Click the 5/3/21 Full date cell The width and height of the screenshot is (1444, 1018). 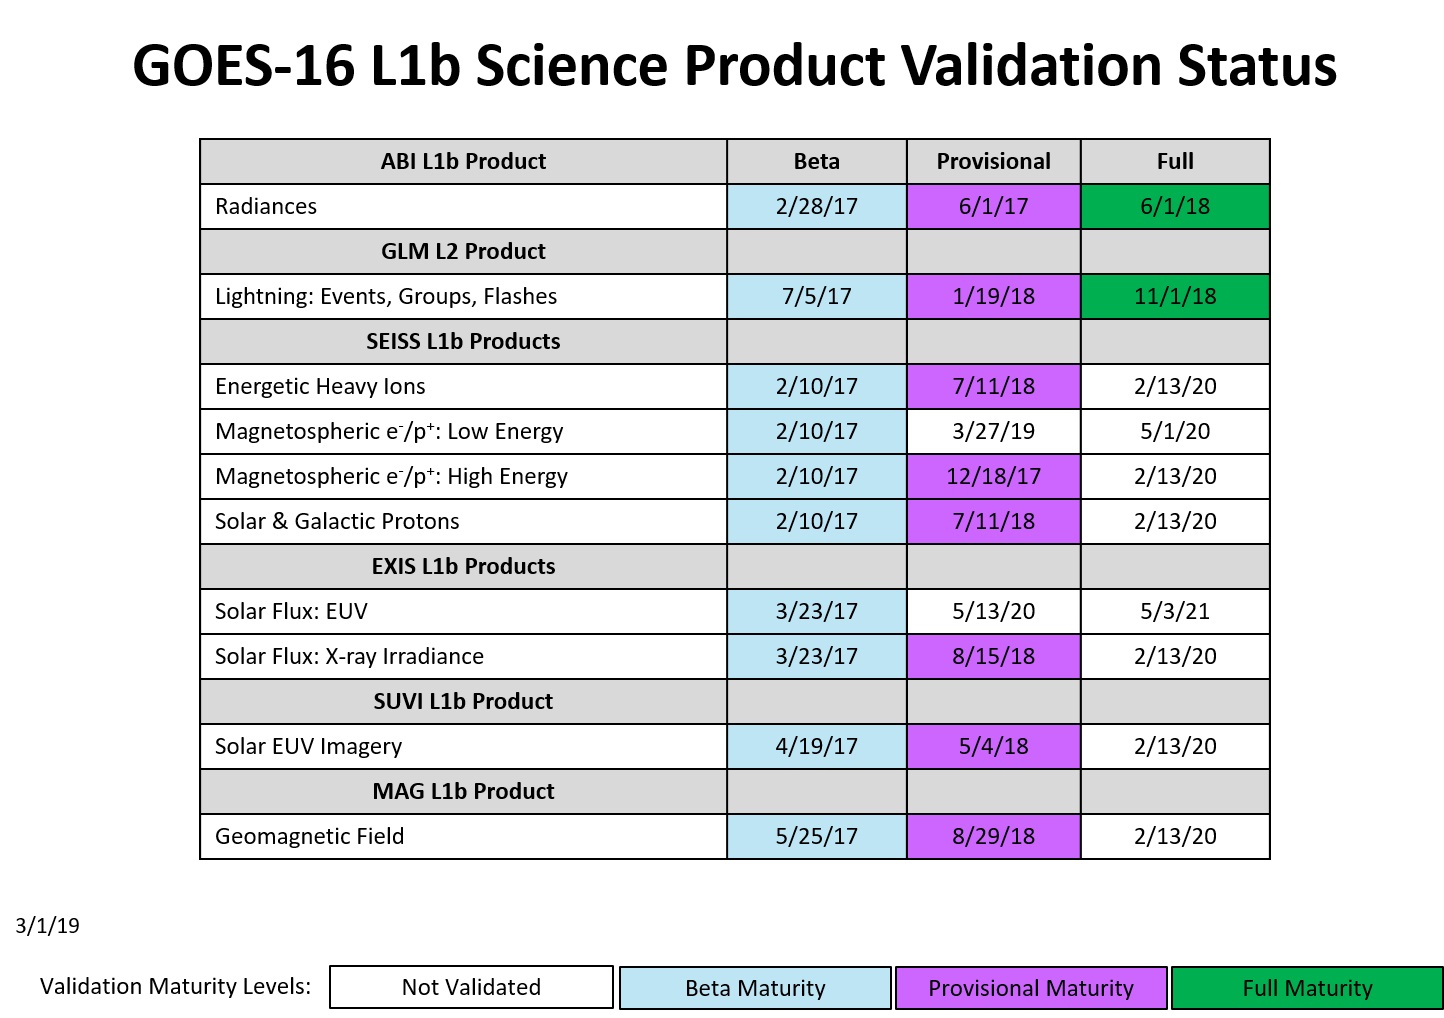click(1175, 612)
